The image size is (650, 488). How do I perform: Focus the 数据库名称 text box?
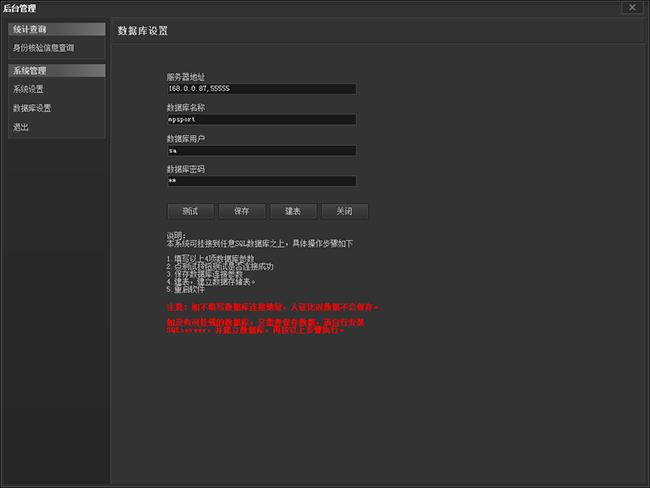click(x=260, y=120)
